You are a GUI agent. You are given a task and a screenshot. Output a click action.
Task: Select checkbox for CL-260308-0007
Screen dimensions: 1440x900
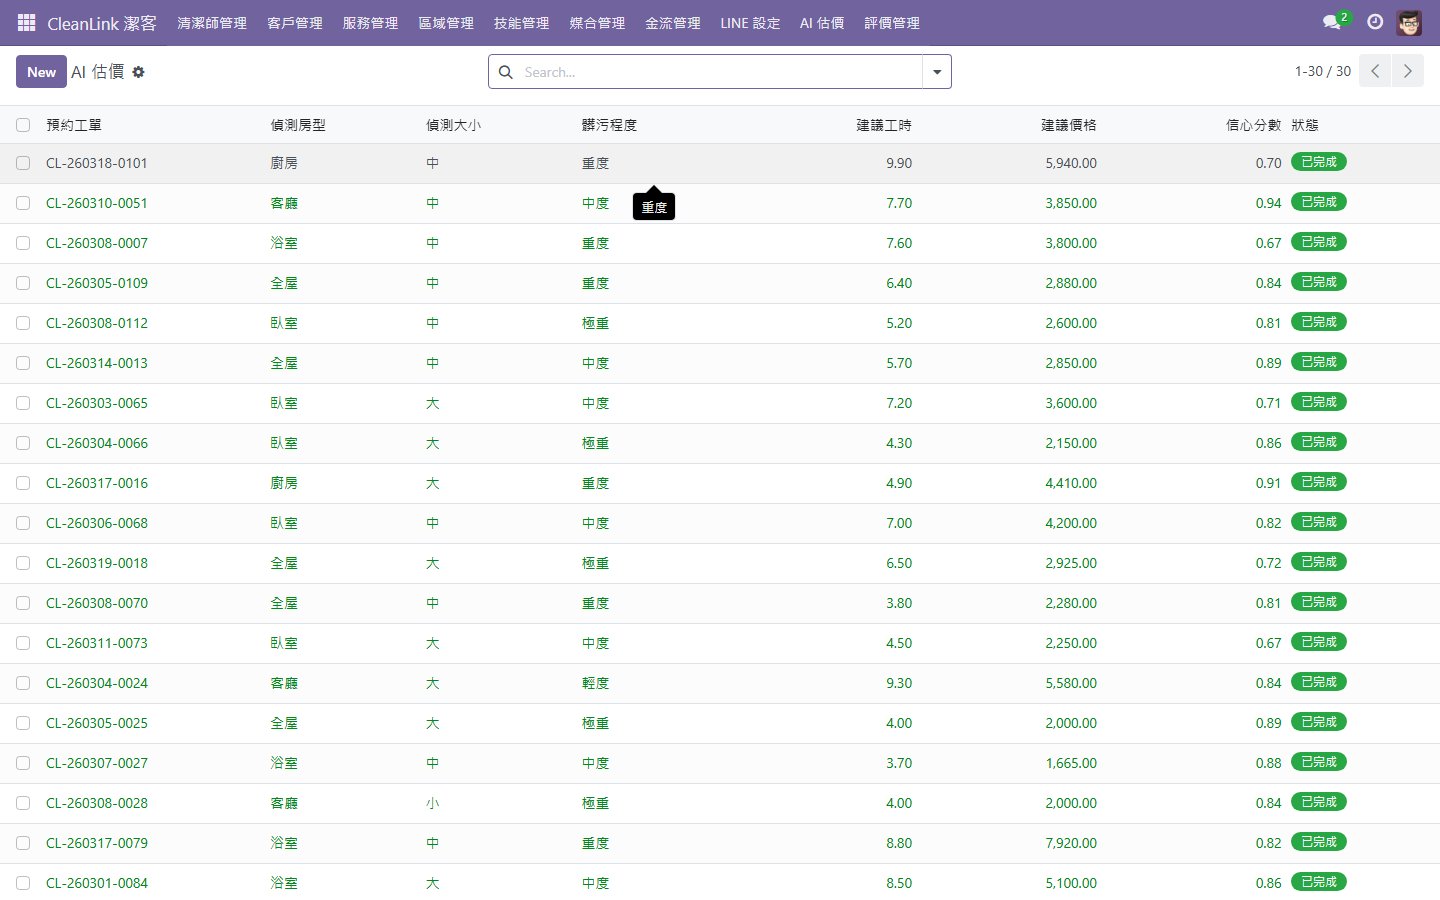click(23, 243)
